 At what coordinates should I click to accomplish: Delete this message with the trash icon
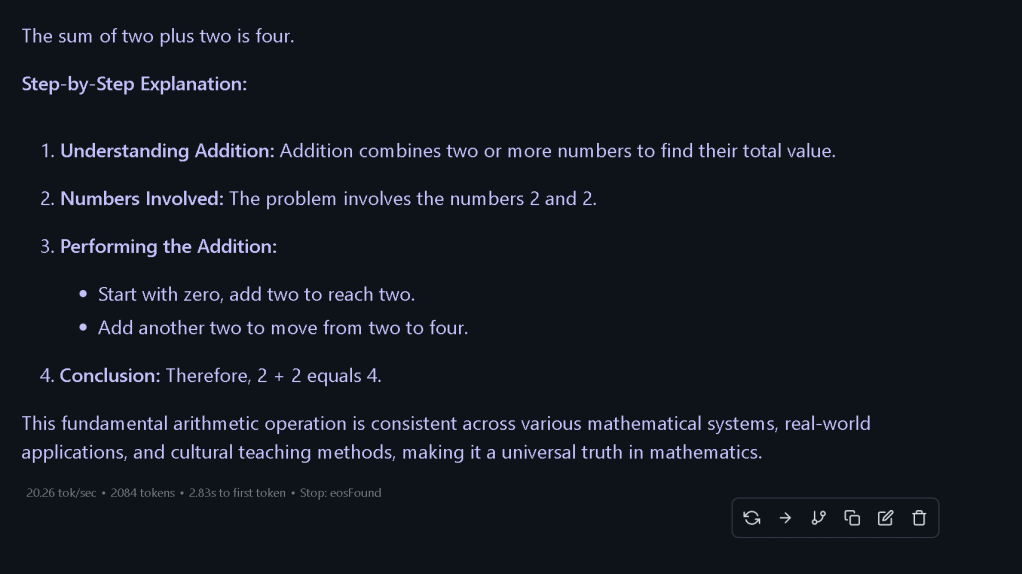click(919, 518)
